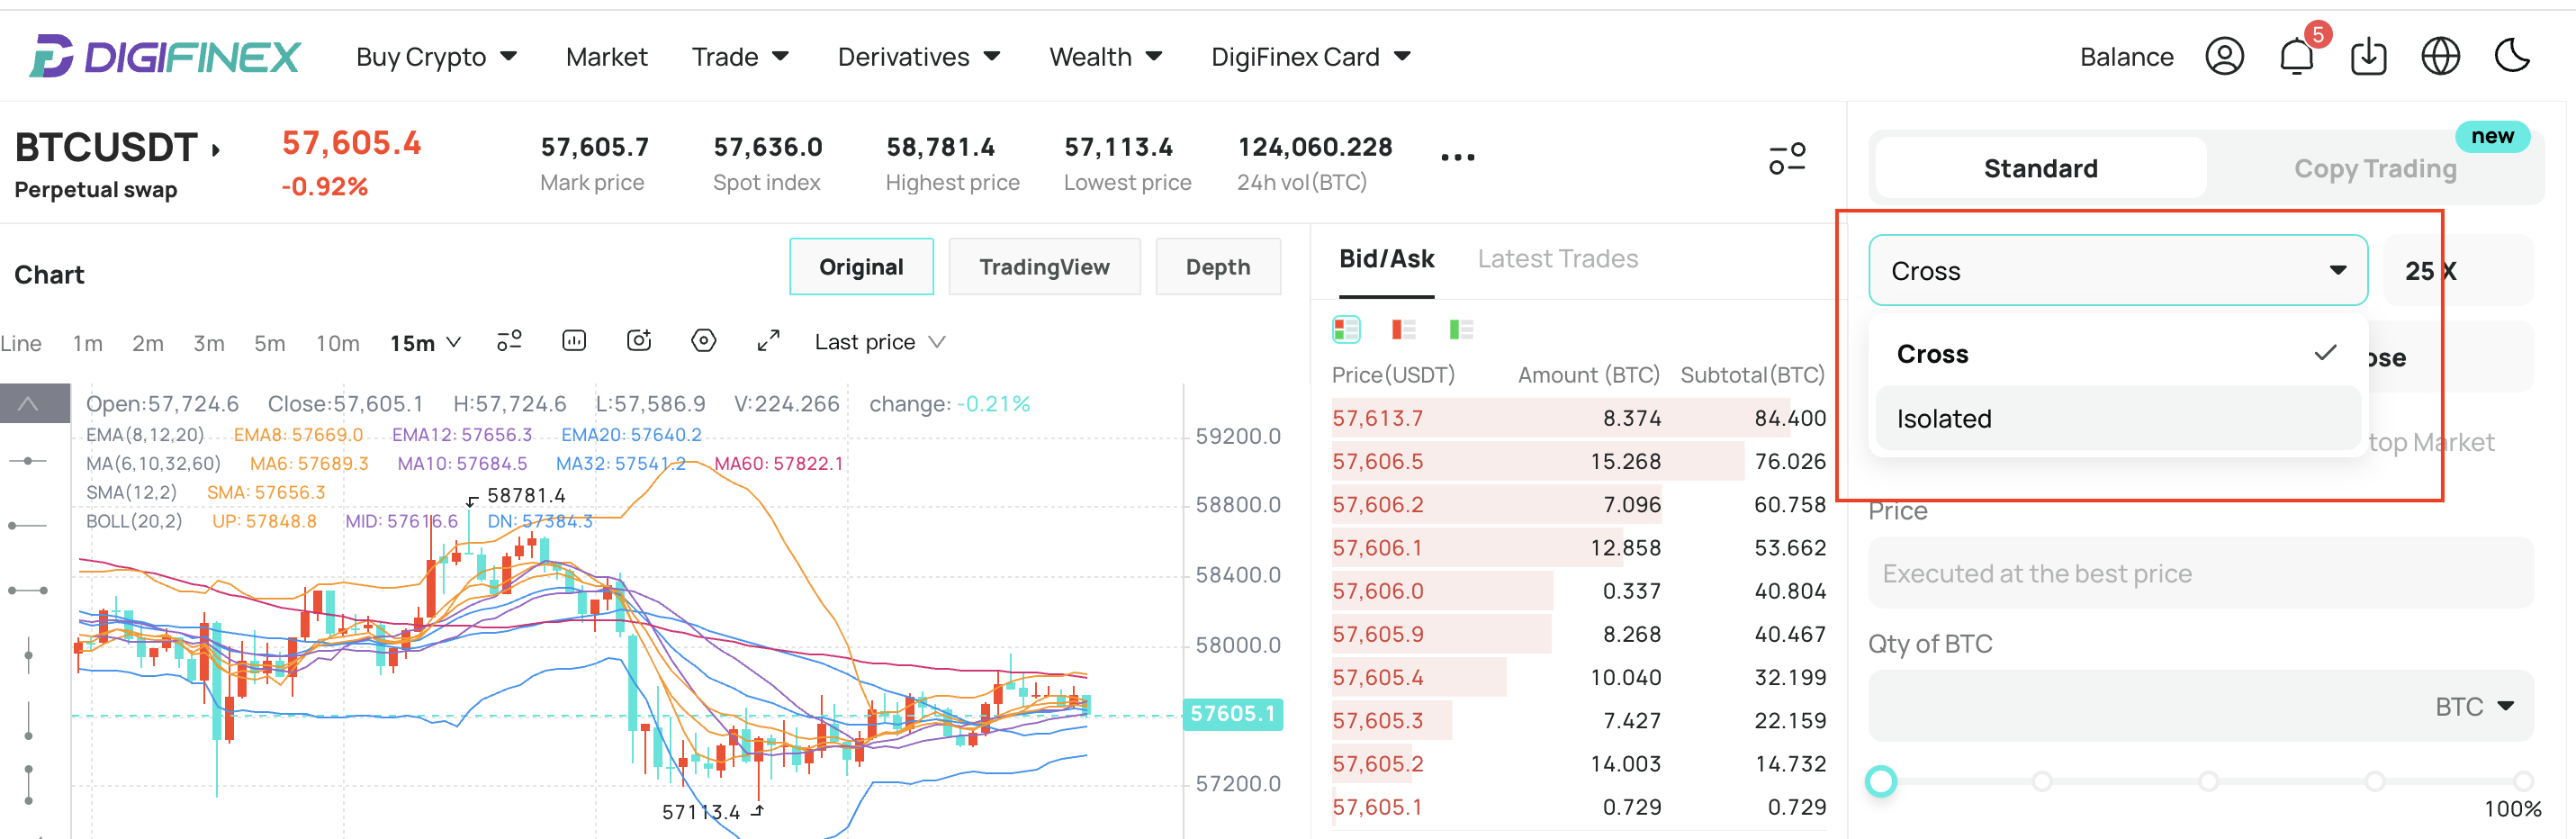
Task: Open more ticker stats ellipsis
Action: (1457, 158)
